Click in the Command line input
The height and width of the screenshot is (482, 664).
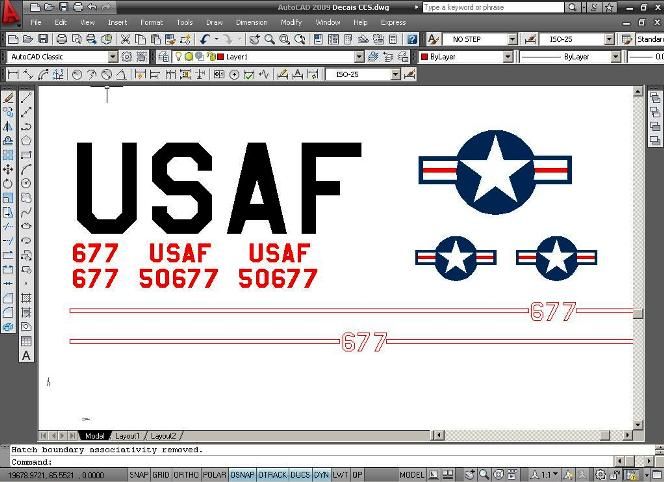(x=311, y=462)
